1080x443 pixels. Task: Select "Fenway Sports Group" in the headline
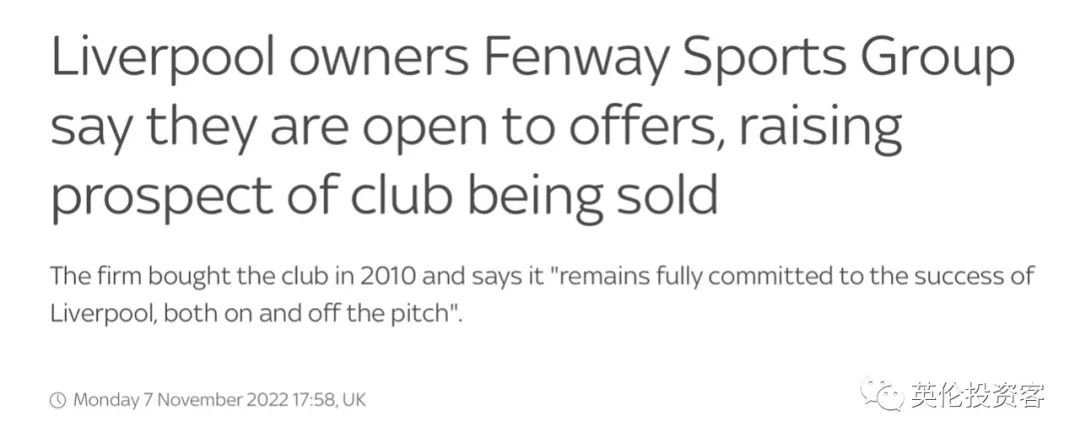[x=747, y=60]
